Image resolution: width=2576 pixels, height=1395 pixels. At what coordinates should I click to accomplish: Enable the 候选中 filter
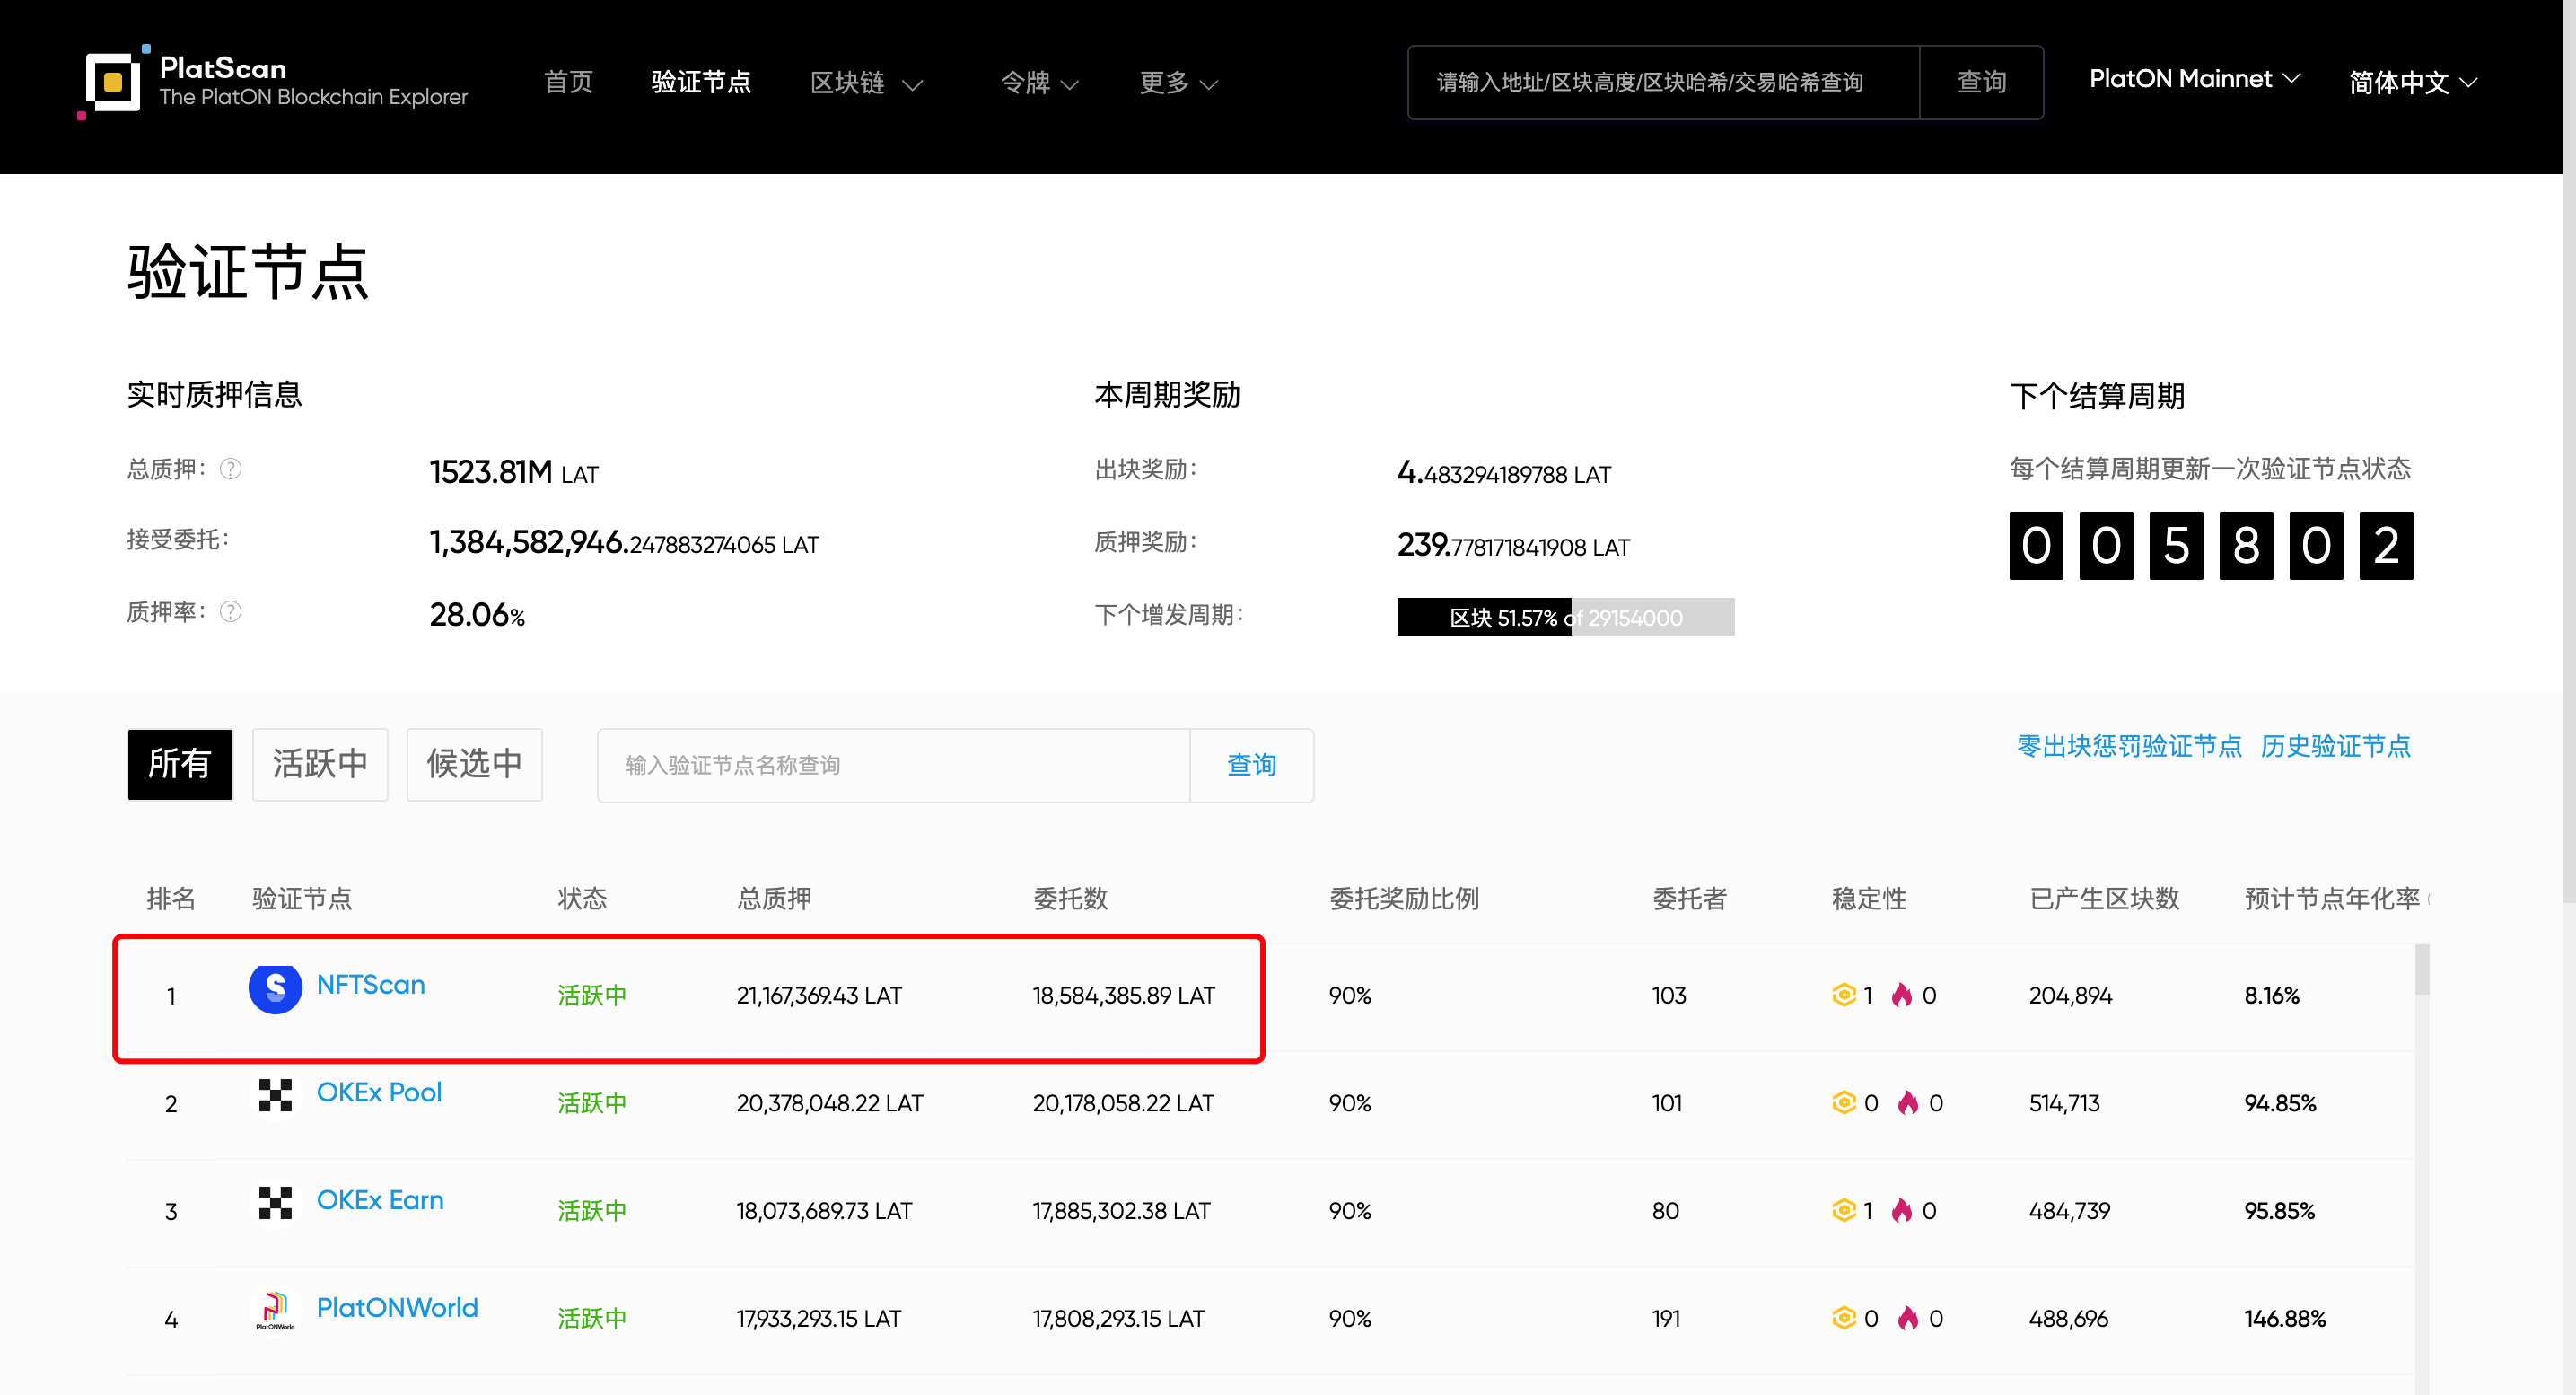pos(474,764)
